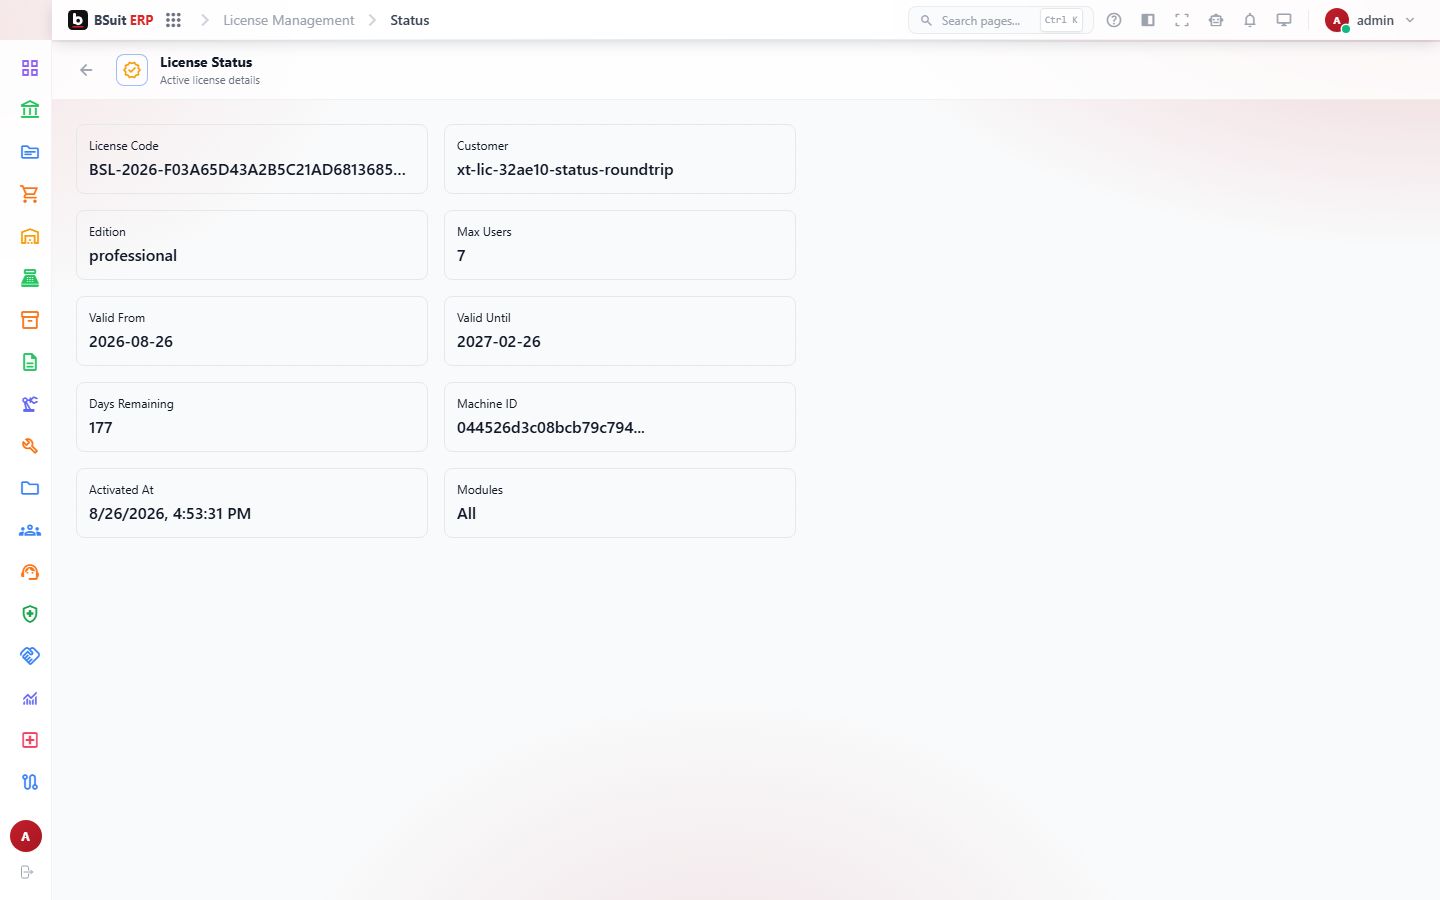This screenshot has height=900, width=1440.
Task: Click the Status breadcrumb
Action: (410, 20)
